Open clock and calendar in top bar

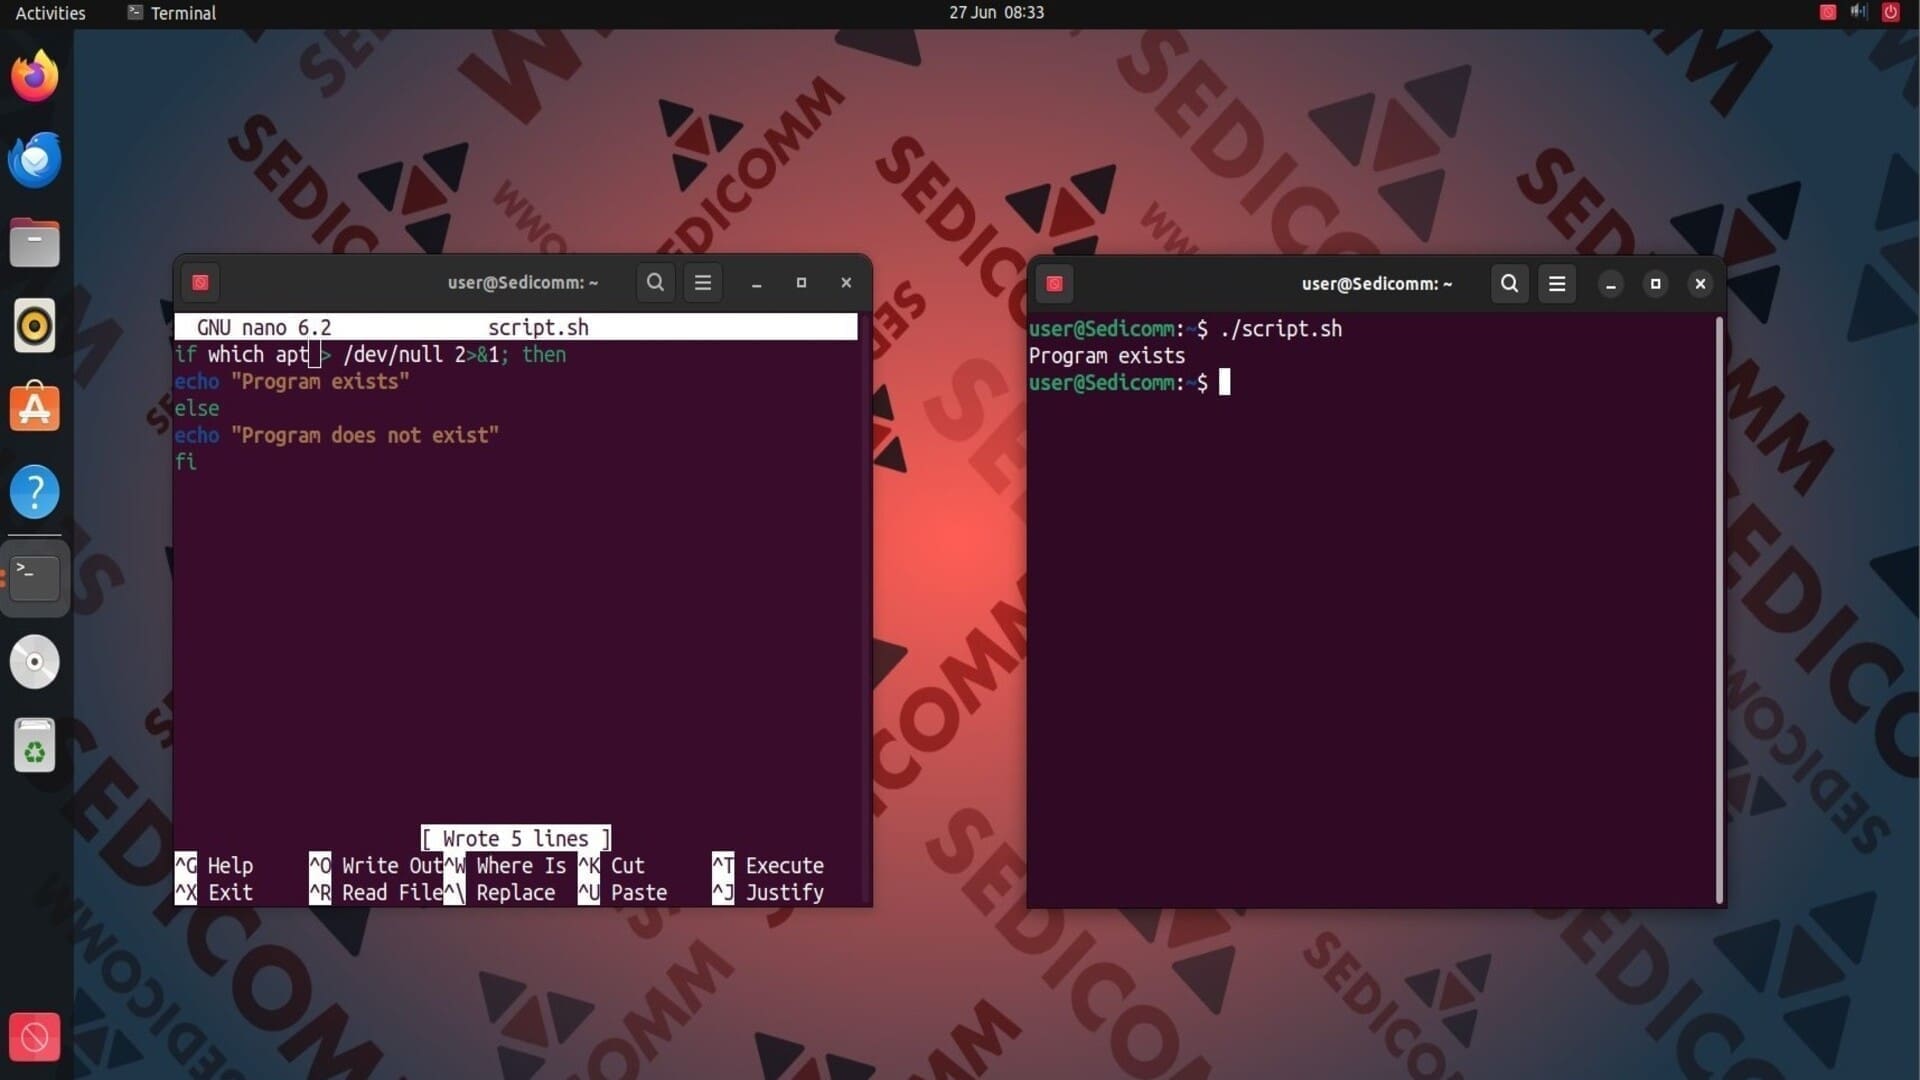pyautogui.click(x=996, y=13)
